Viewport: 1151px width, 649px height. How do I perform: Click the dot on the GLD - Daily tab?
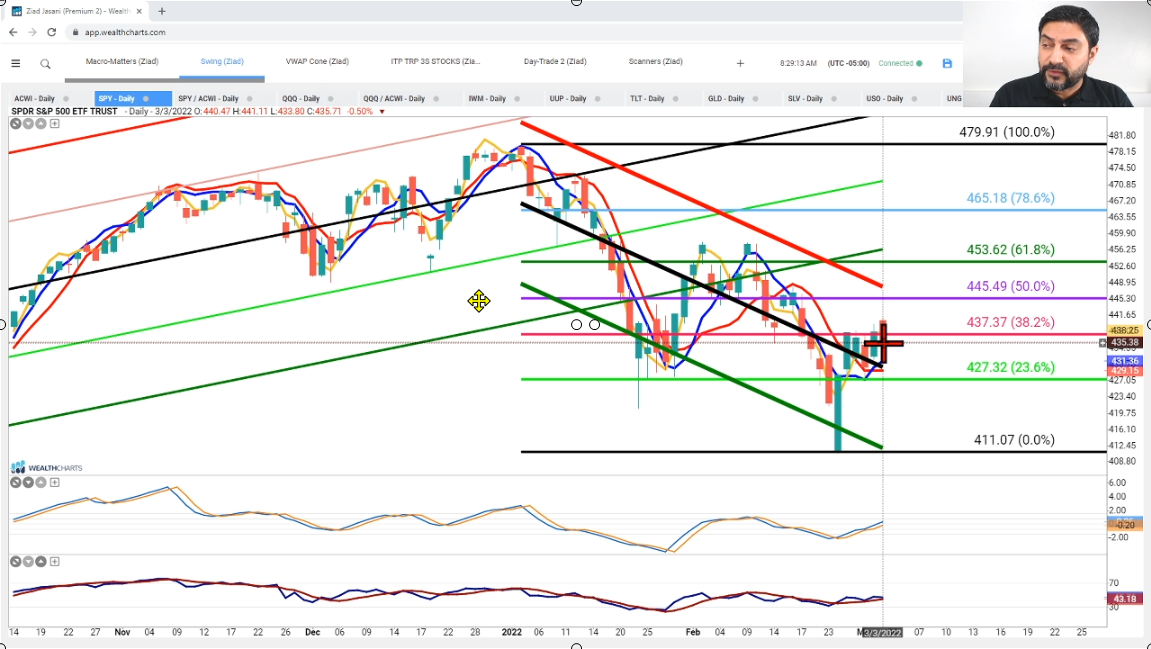coord(755,98)
